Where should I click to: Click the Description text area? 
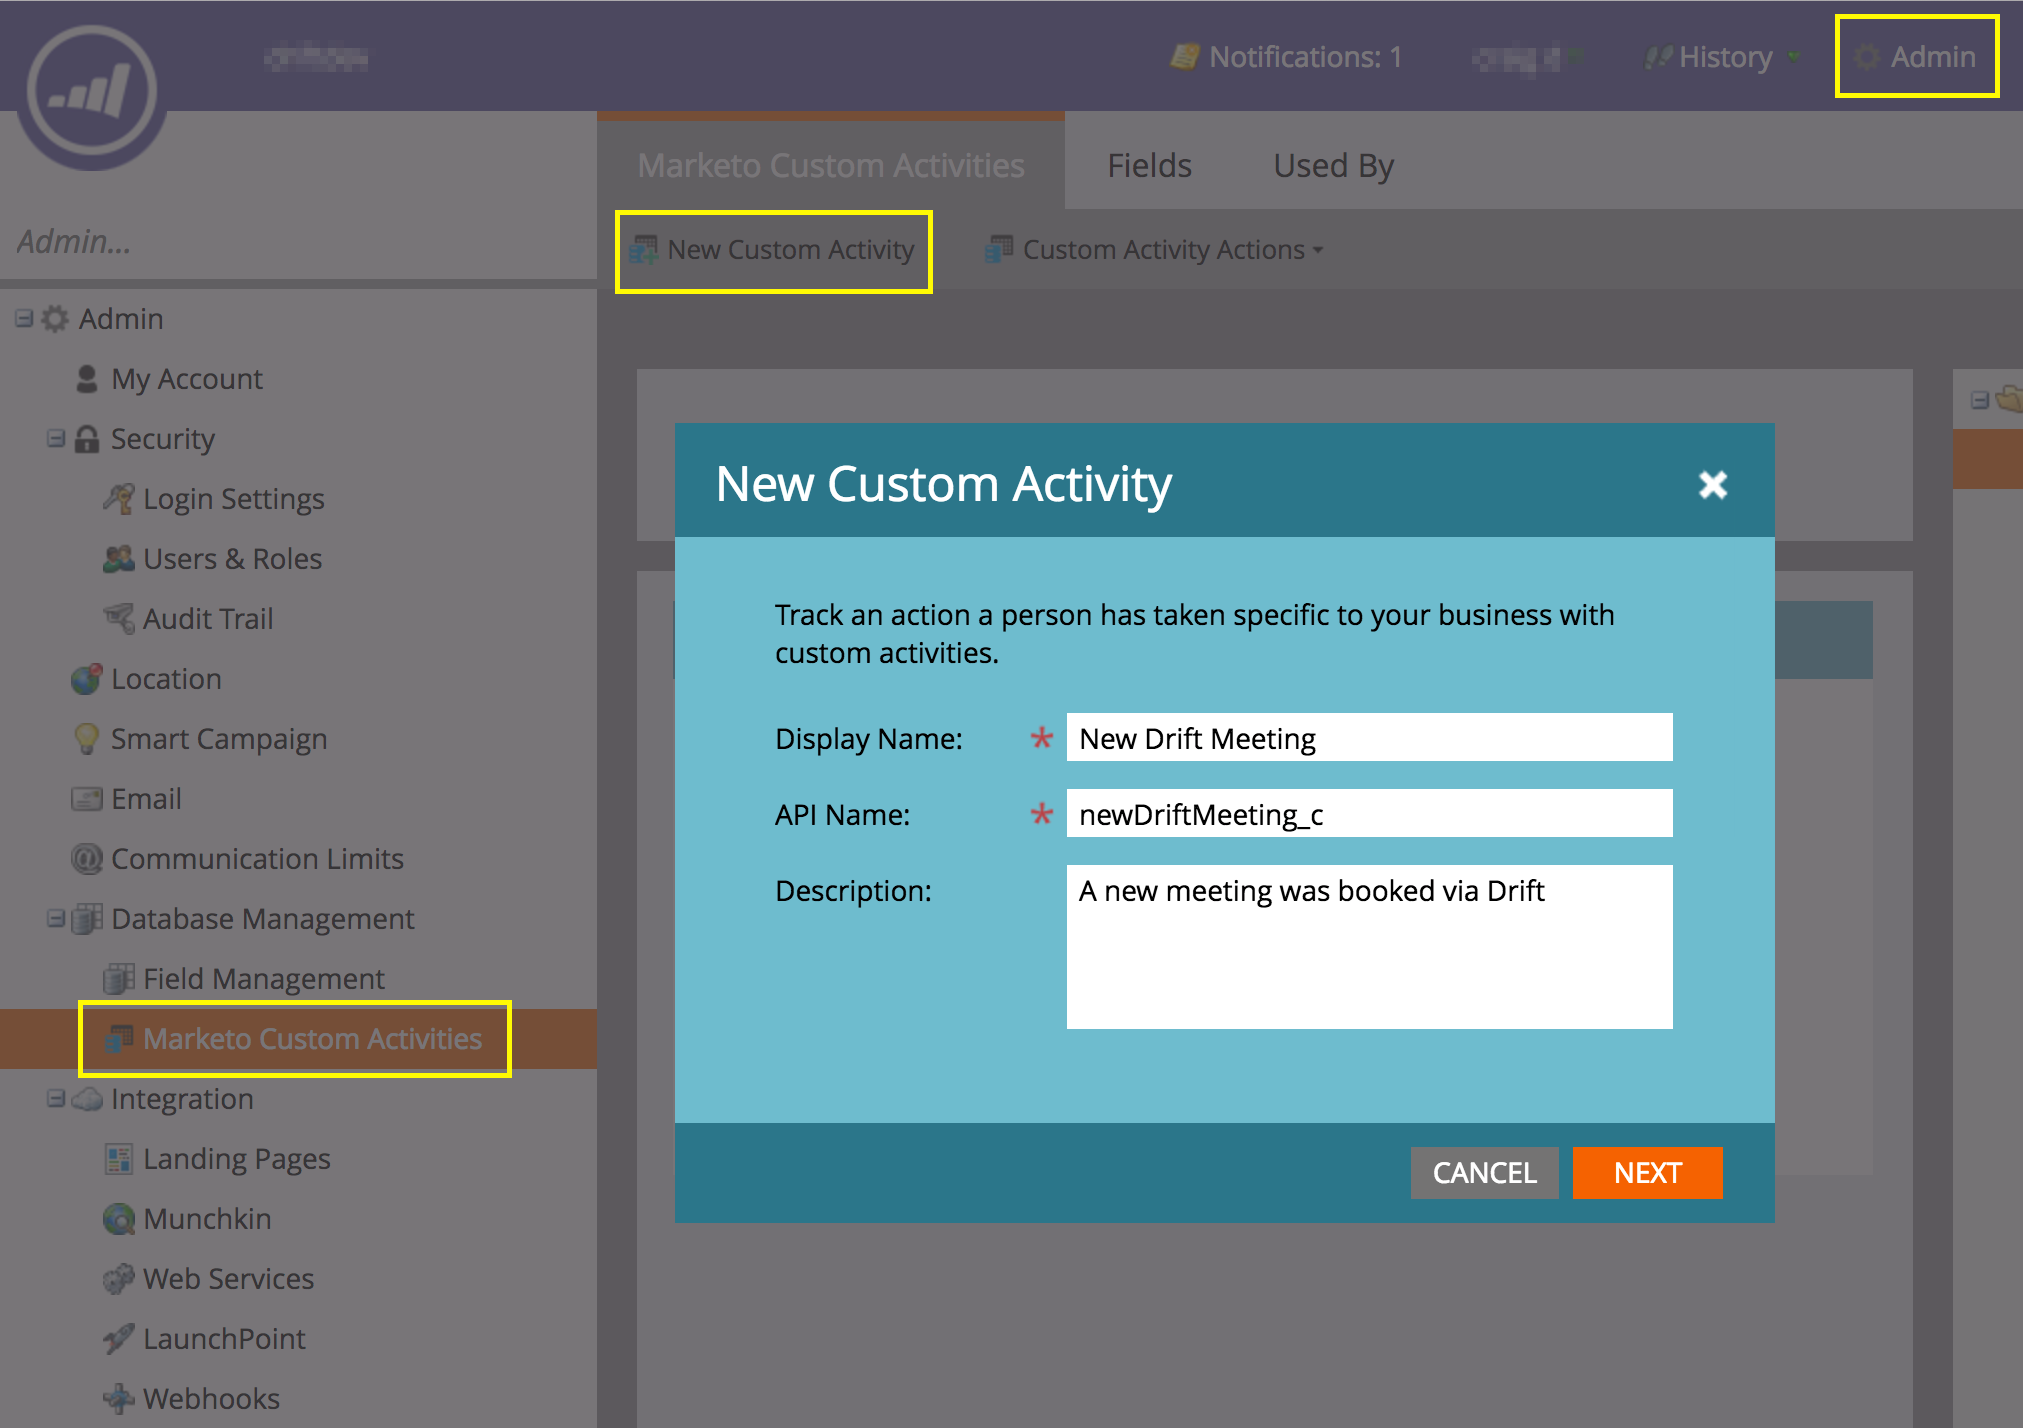tap(1369, 947)
